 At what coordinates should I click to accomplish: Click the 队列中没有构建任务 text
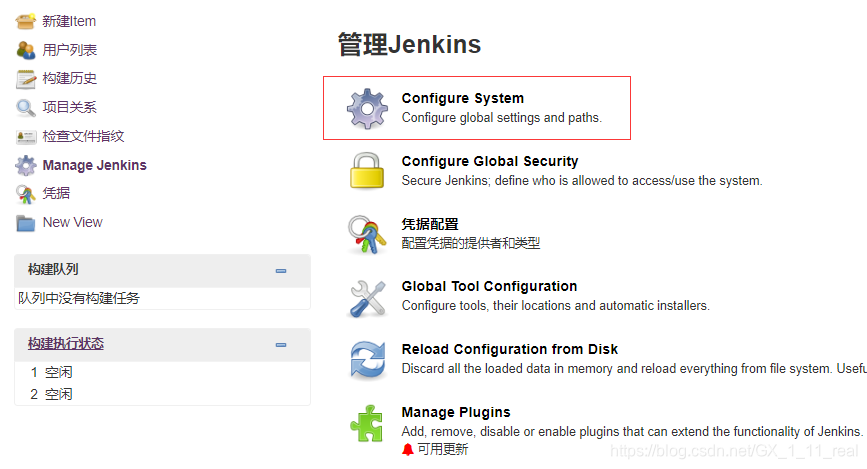click(79, 298)
